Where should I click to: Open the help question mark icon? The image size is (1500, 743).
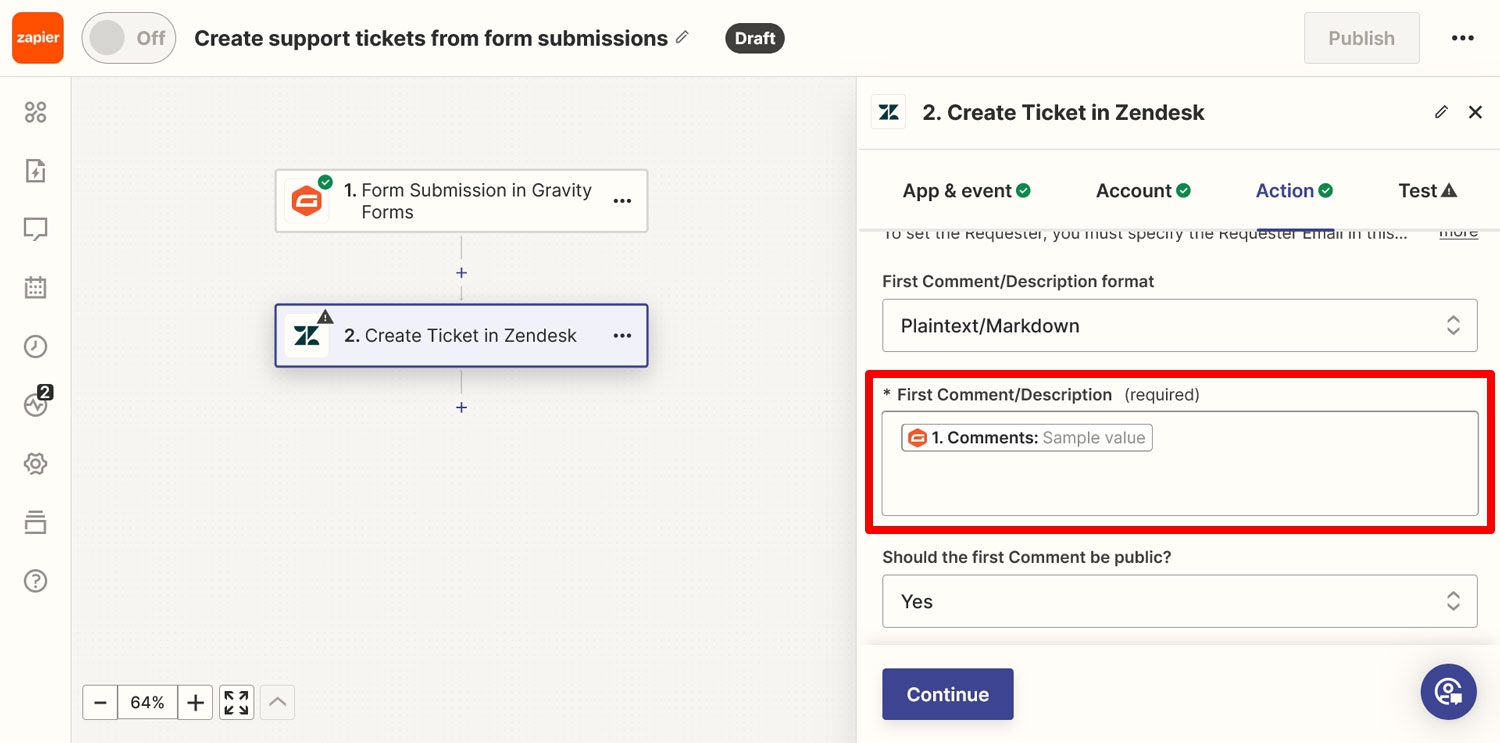35,581
